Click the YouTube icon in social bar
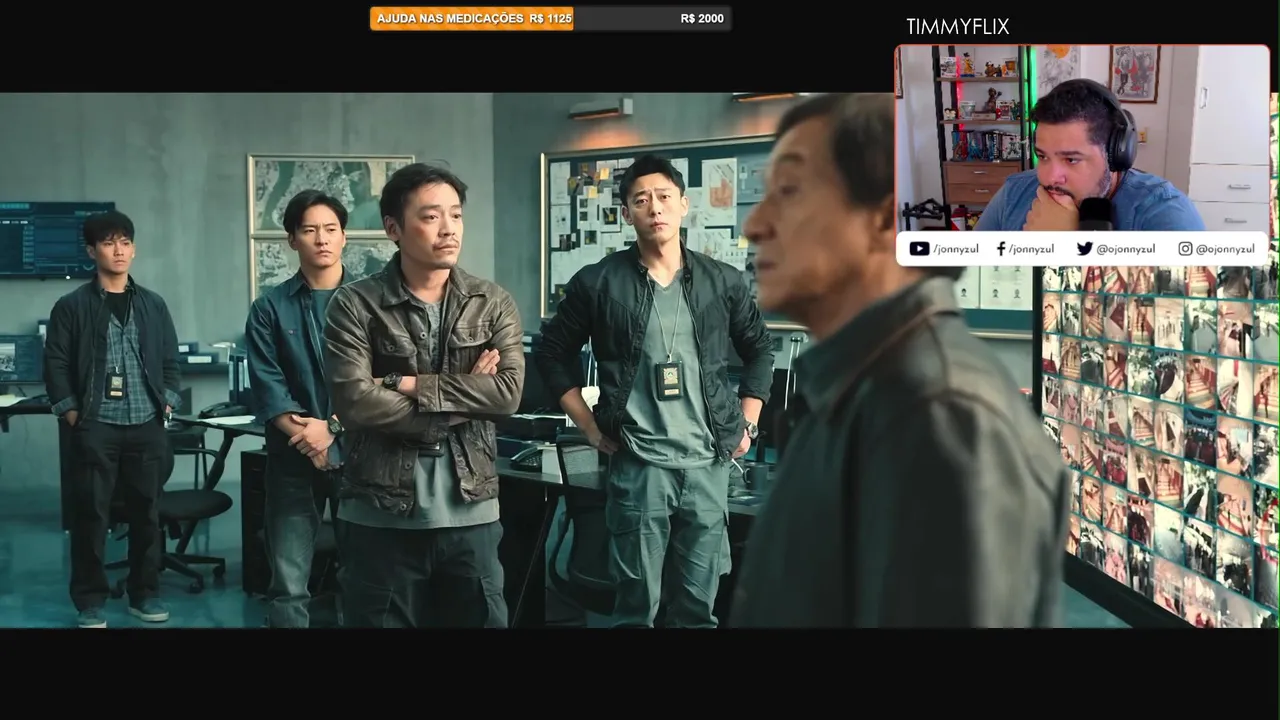Screen dimensions: 1280x720 919,249
